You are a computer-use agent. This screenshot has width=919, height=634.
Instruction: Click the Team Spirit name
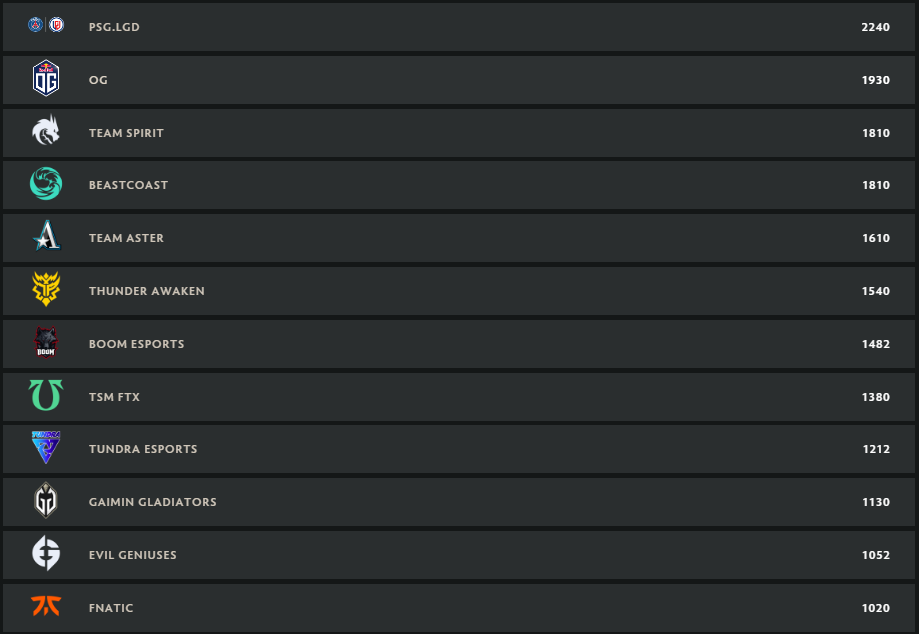point(126,133)
